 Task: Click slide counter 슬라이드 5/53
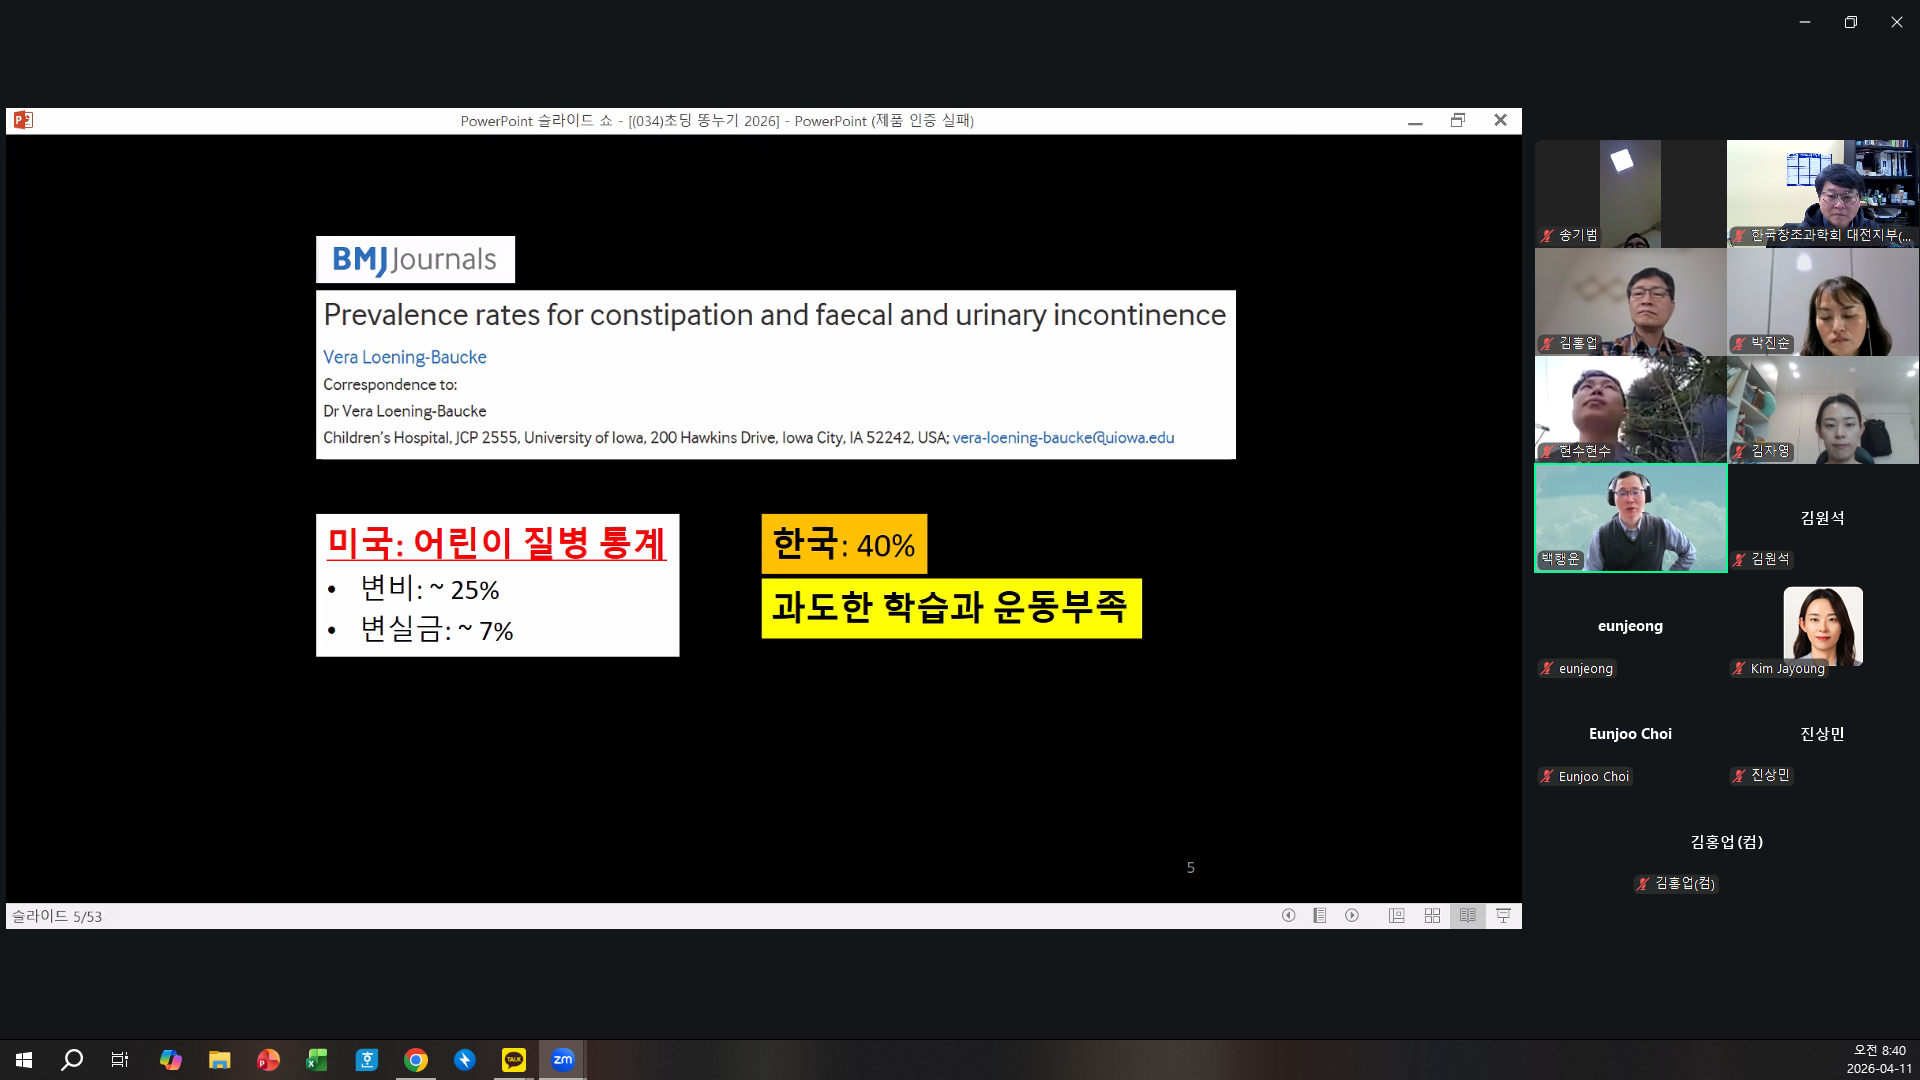pos(57,916)
